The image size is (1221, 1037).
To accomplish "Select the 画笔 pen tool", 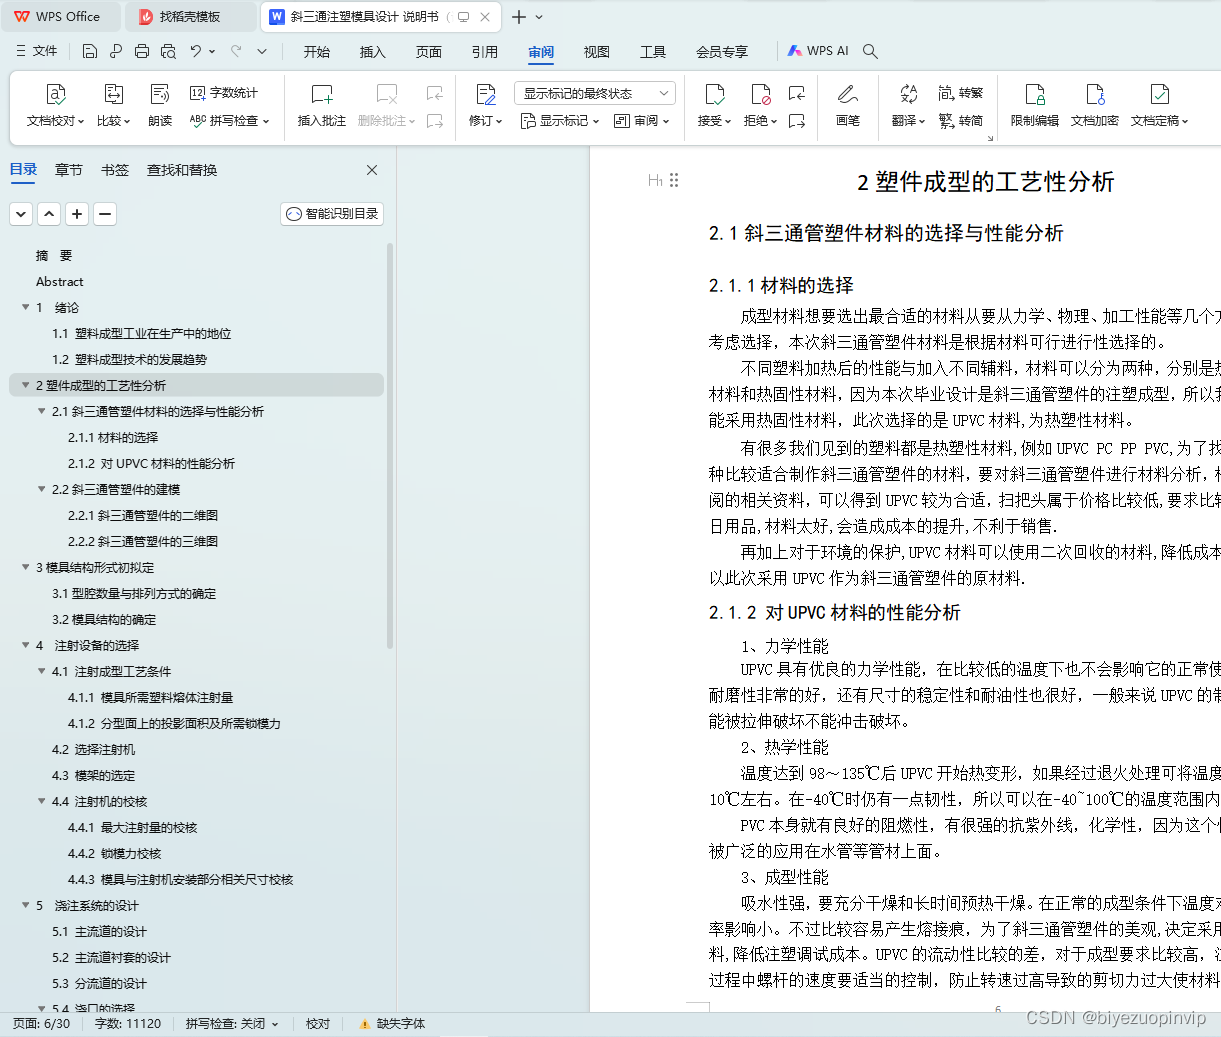I will [848, 106].
